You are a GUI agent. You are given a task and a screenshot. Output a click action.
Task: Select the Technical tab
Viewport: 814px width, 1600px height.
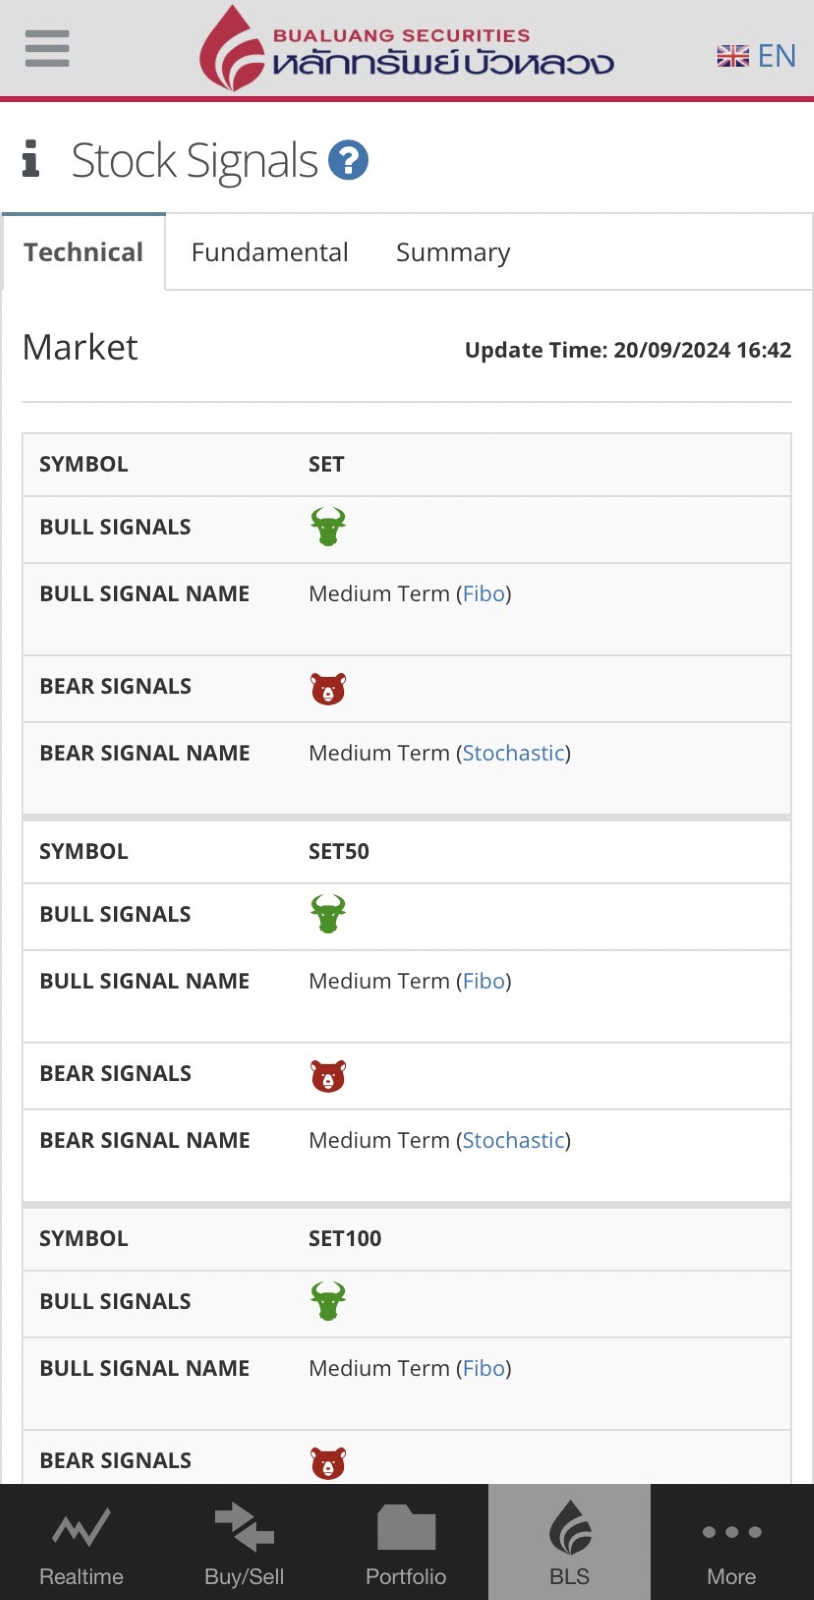pyautogui.click(x=83, y=252)
